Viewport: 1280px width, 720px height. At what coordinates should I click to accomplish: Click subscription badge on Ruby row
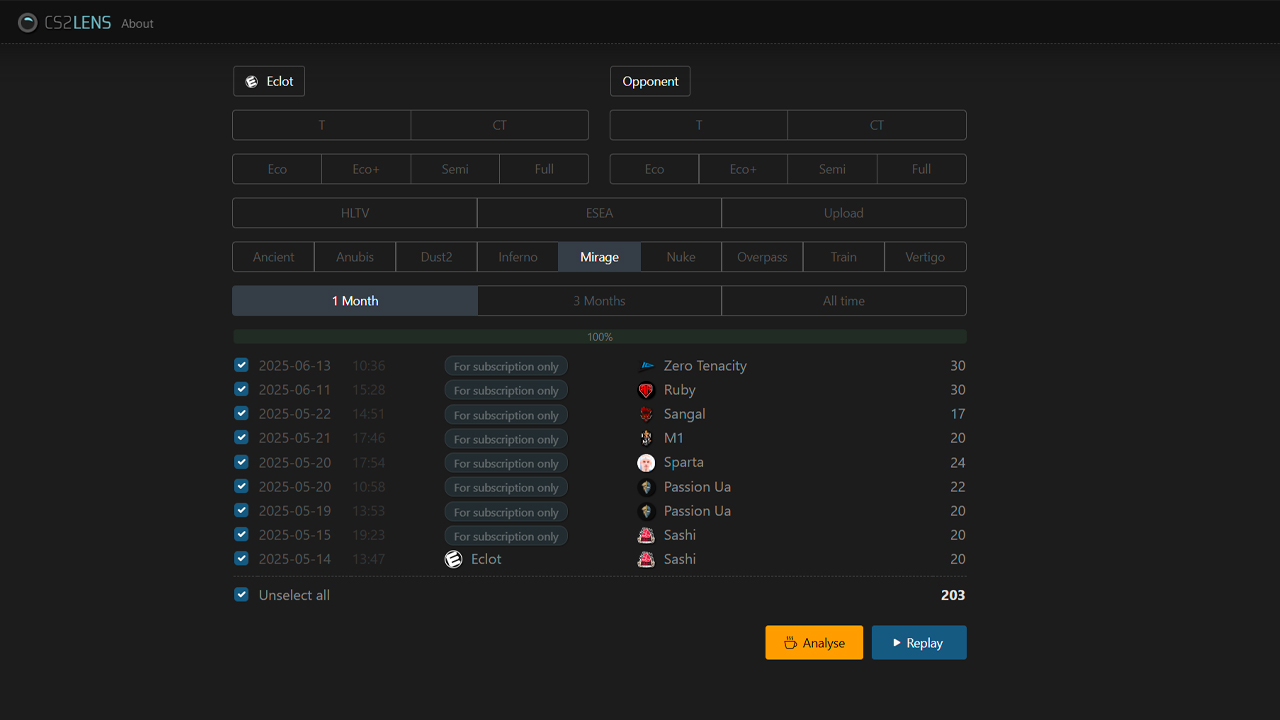coord(506,390)
